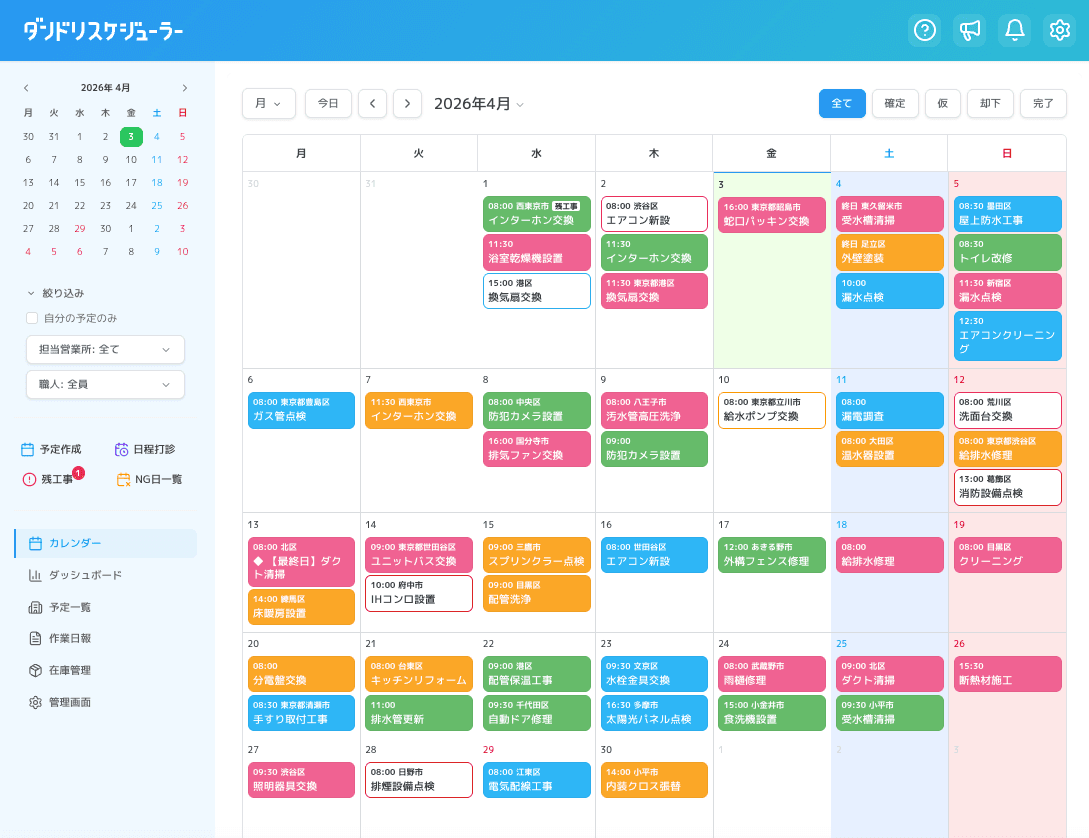Viewport: 1089px width, 838px height.
Task: Open the NG日一覧 icon
Action: (x=124, y=480)
